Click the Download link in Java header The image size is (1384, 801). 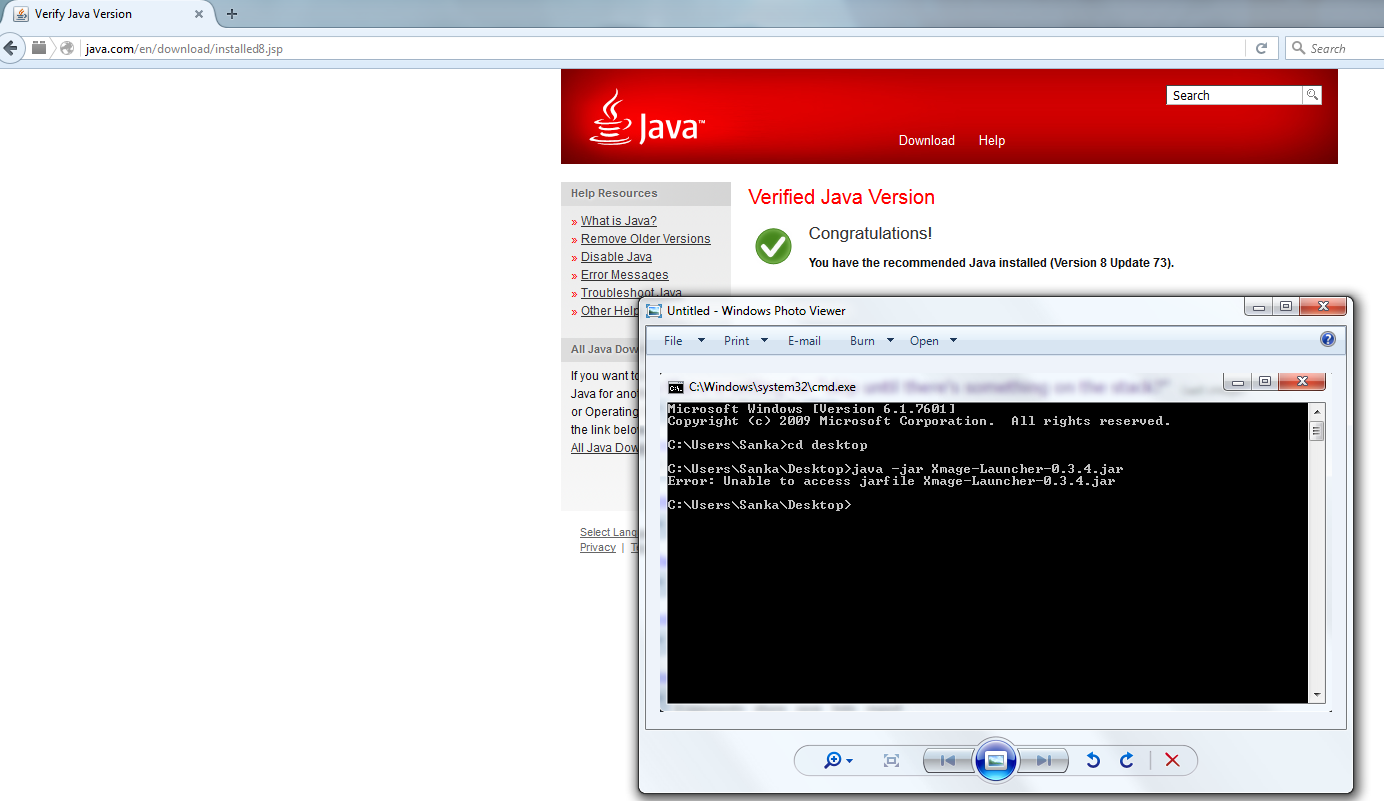[926, 141]
